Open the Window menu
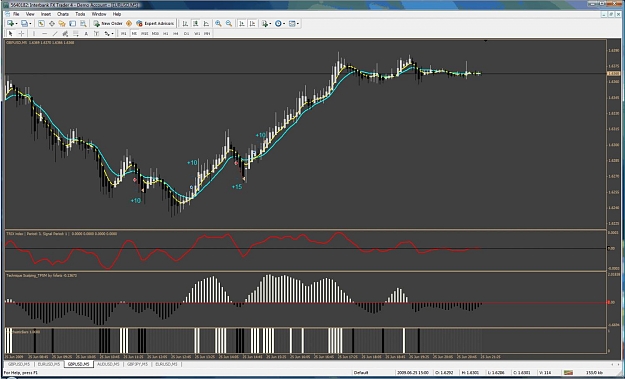625x379 pixels. pos(99,14)
